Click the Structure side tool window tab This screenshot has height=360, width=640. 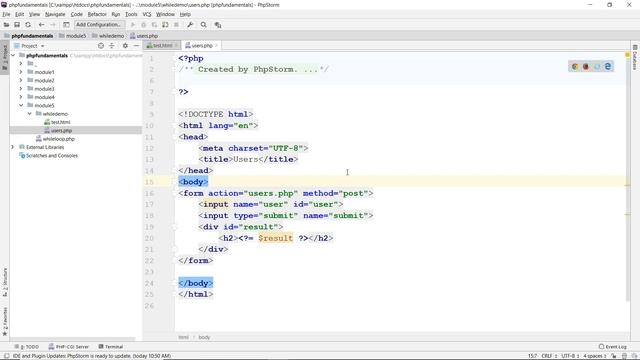pyautogui.click(x=5, y=282)
